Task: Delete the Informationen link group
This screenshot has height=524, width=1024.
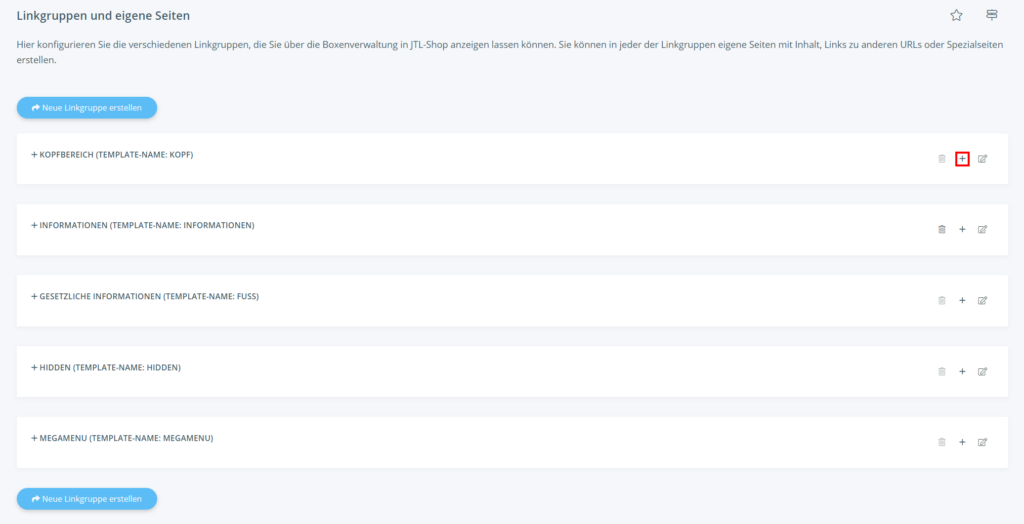Action: pos(941,229)
